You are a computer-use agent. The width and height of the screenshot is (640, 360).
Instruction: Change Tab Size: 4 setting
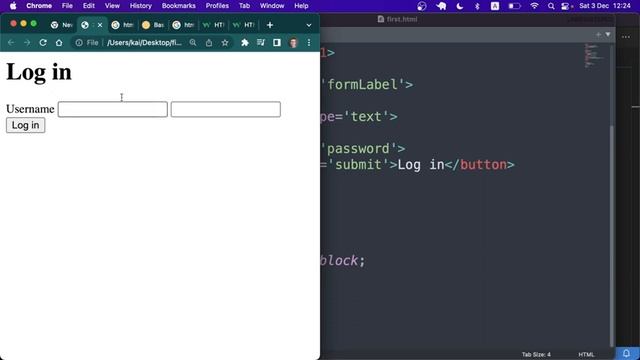tap(536, 354)
